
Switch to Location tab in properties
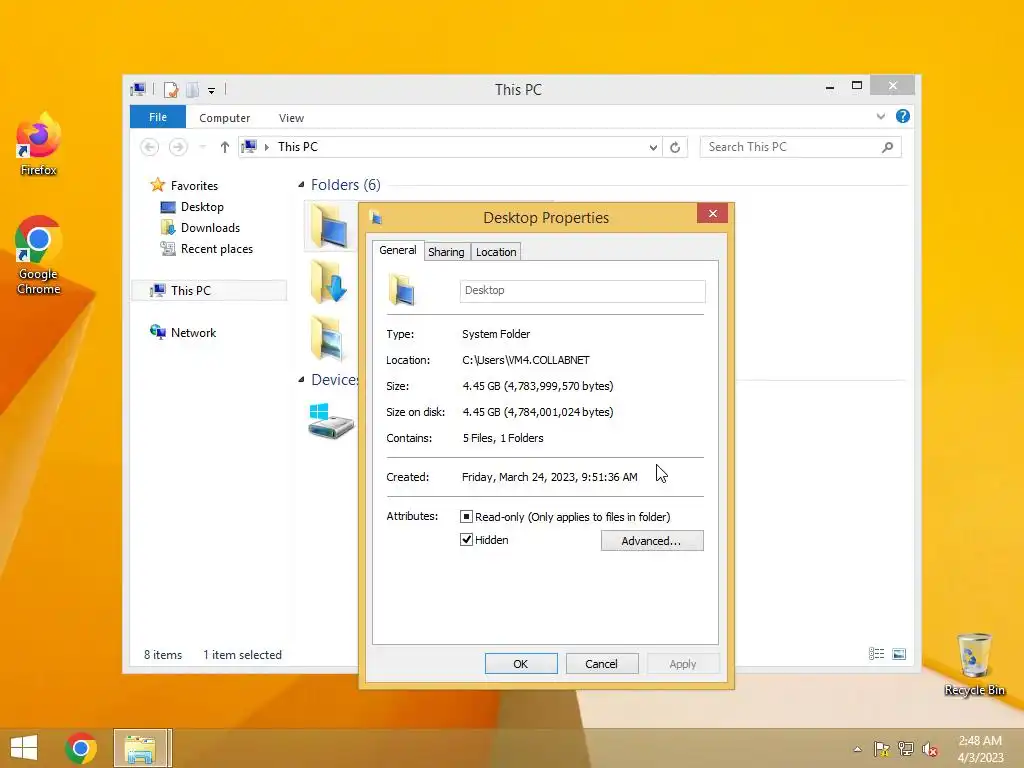[496, 252]
